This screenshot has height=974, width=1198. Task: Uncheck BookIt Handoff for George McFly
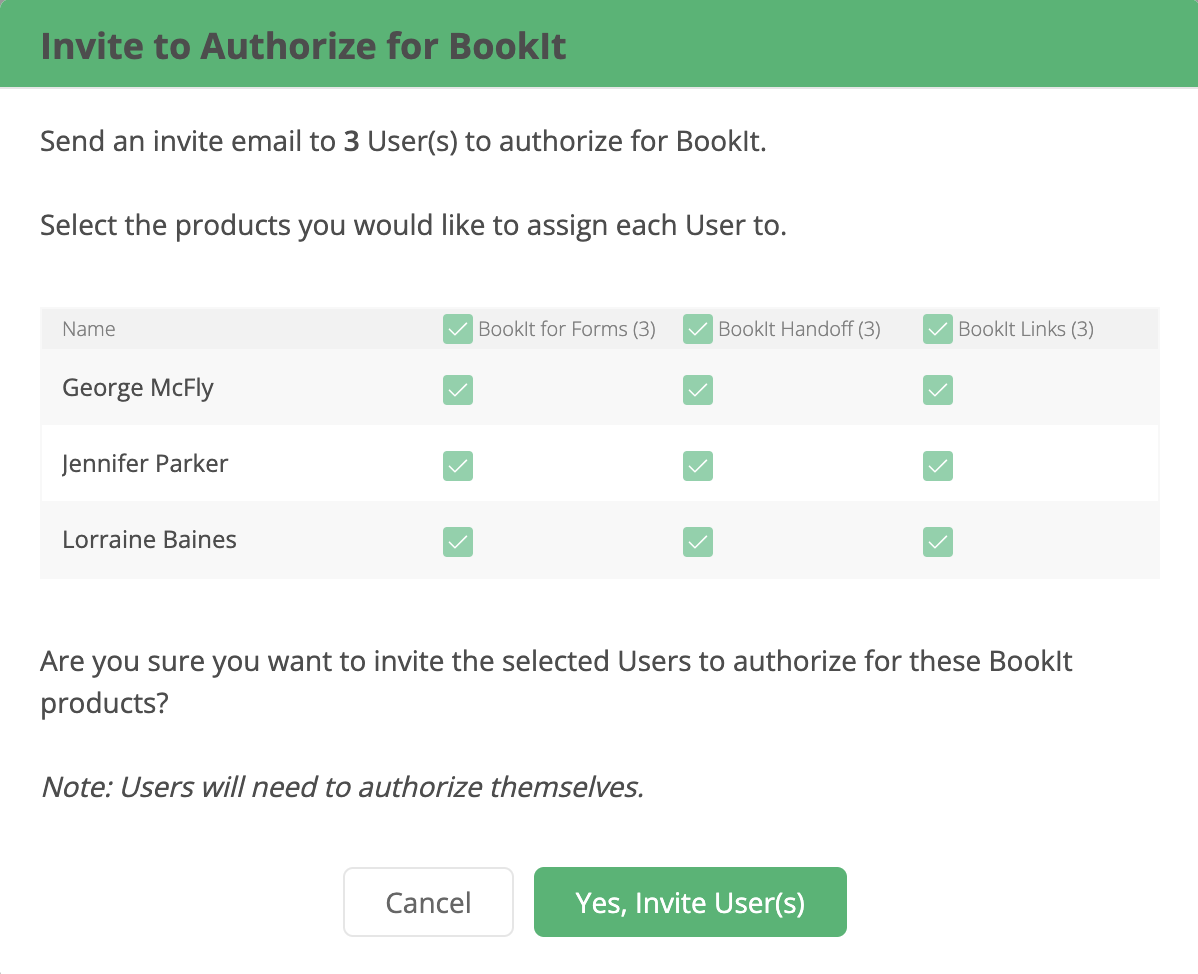pyautogui.click(x=698, y=390)
